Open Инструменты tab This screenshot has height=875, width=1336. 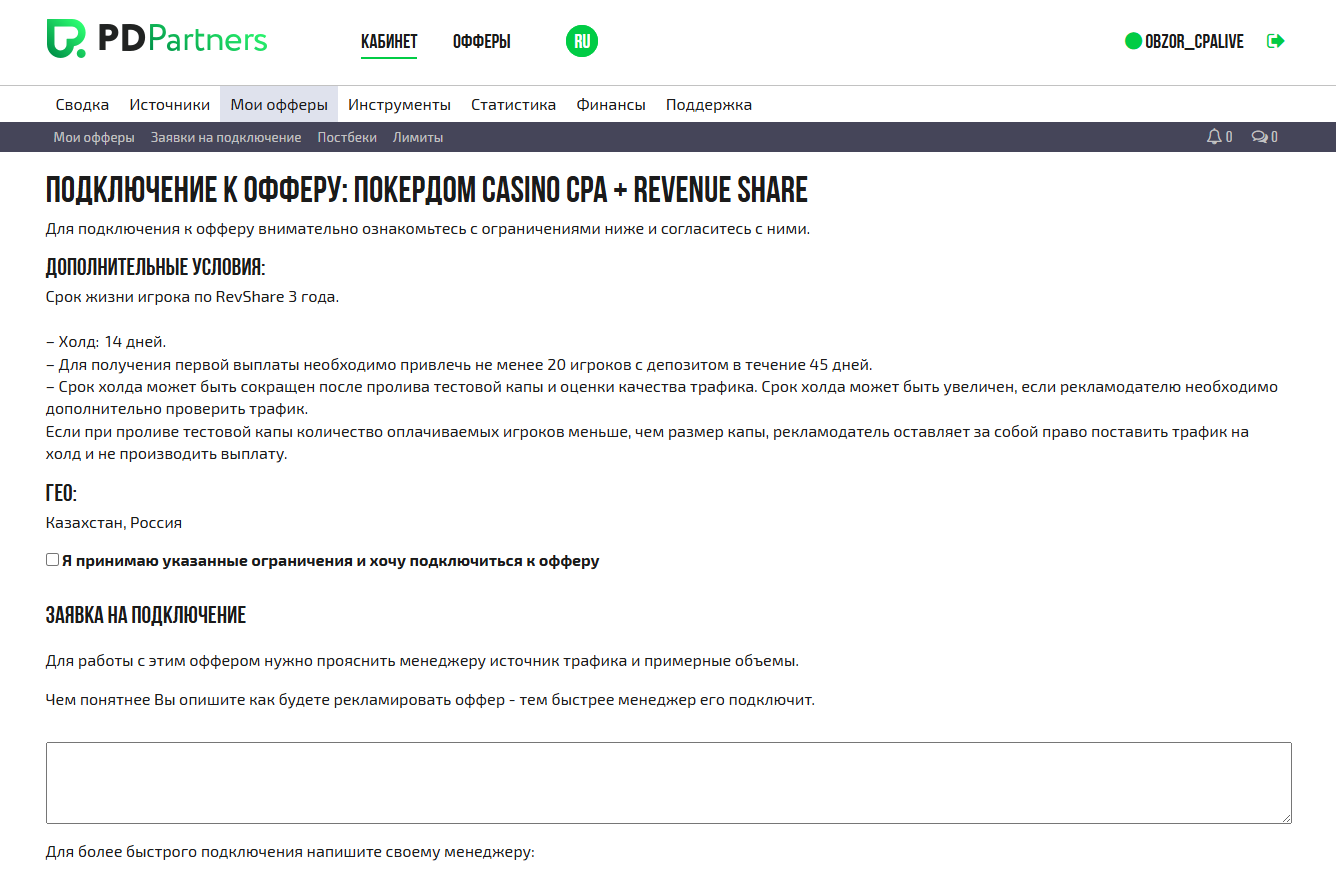tap(399, 104)
